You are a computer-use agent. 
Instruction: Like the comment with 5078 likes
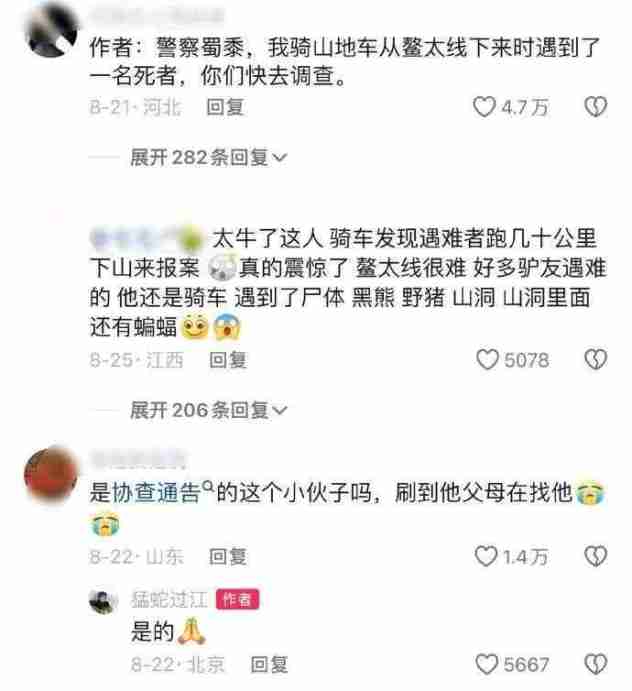pyautogui.click(x=487, y=360)
